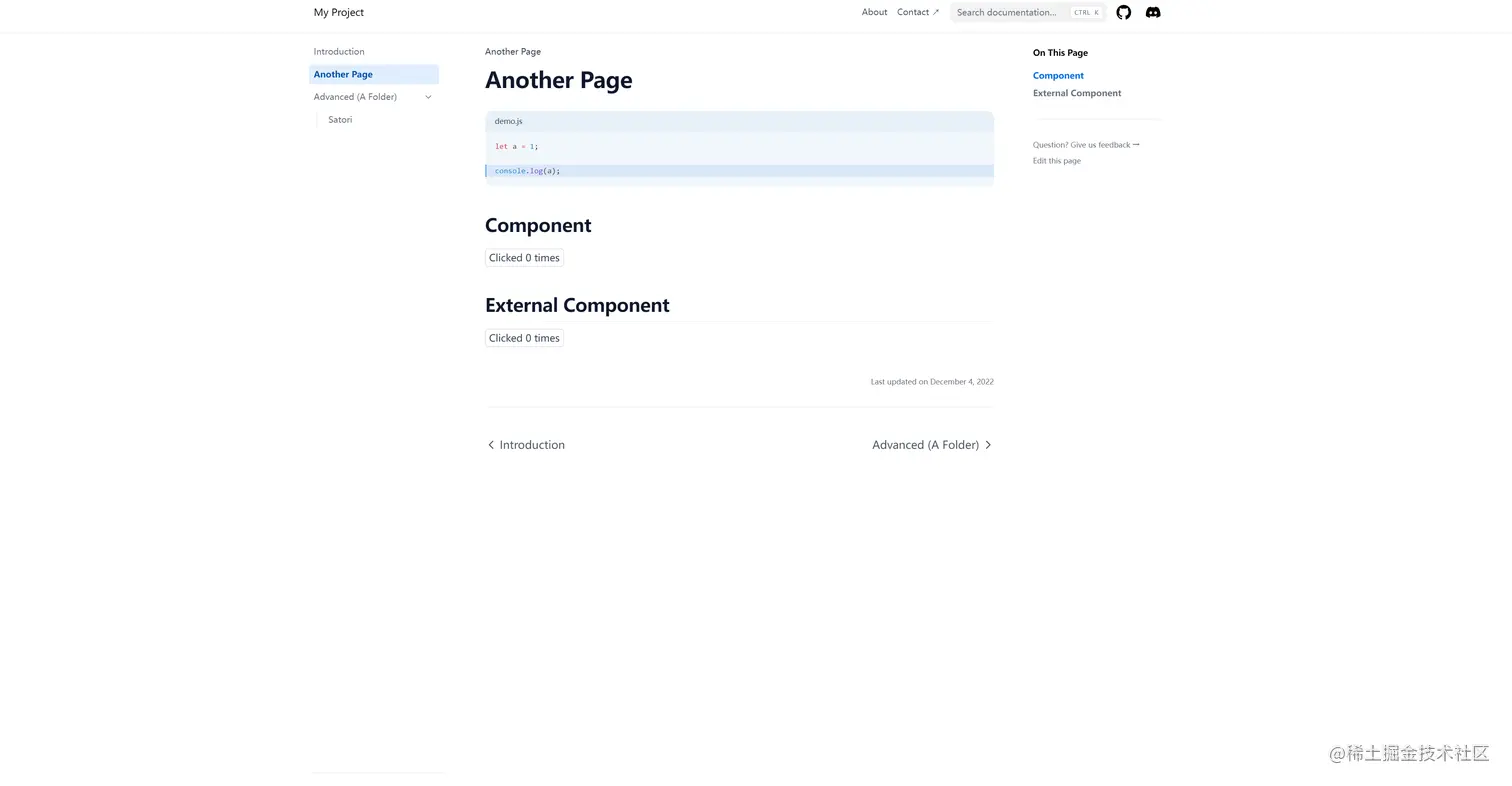Click the Edit this page link
1512x786 pixels.
click(1057, 161)
